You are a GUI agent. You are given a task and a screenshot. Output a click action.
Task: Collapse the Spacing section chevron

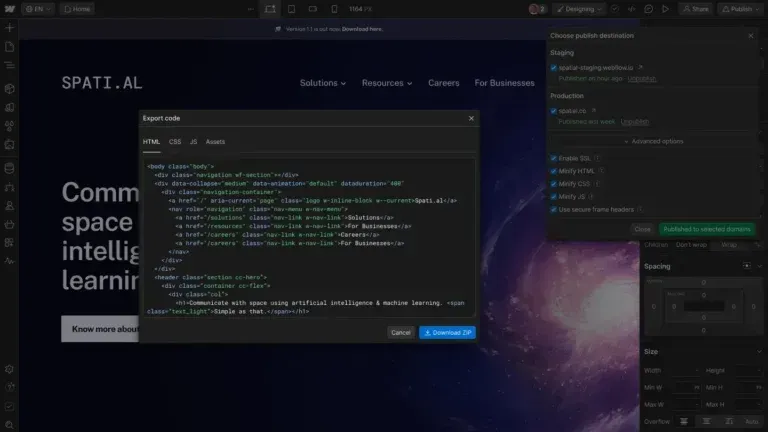(759, 266)
